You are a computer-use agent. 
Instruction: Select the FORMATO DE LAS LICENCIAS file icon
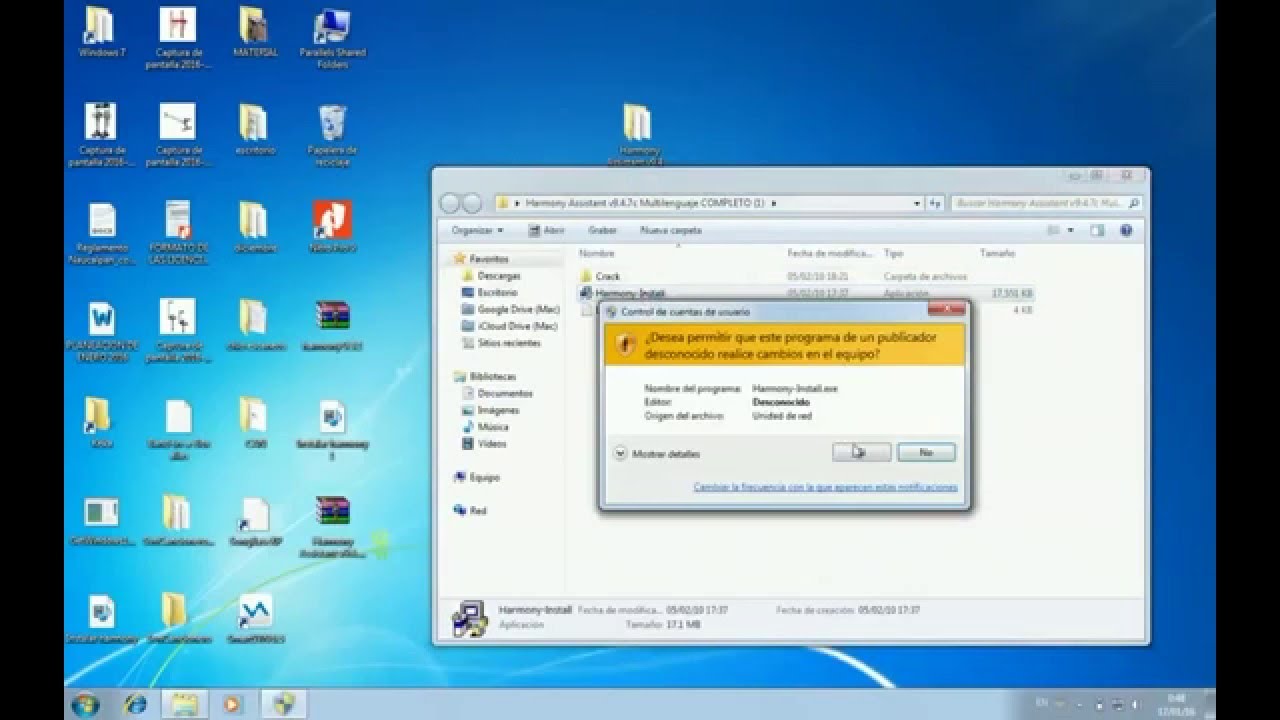point(178,232)
